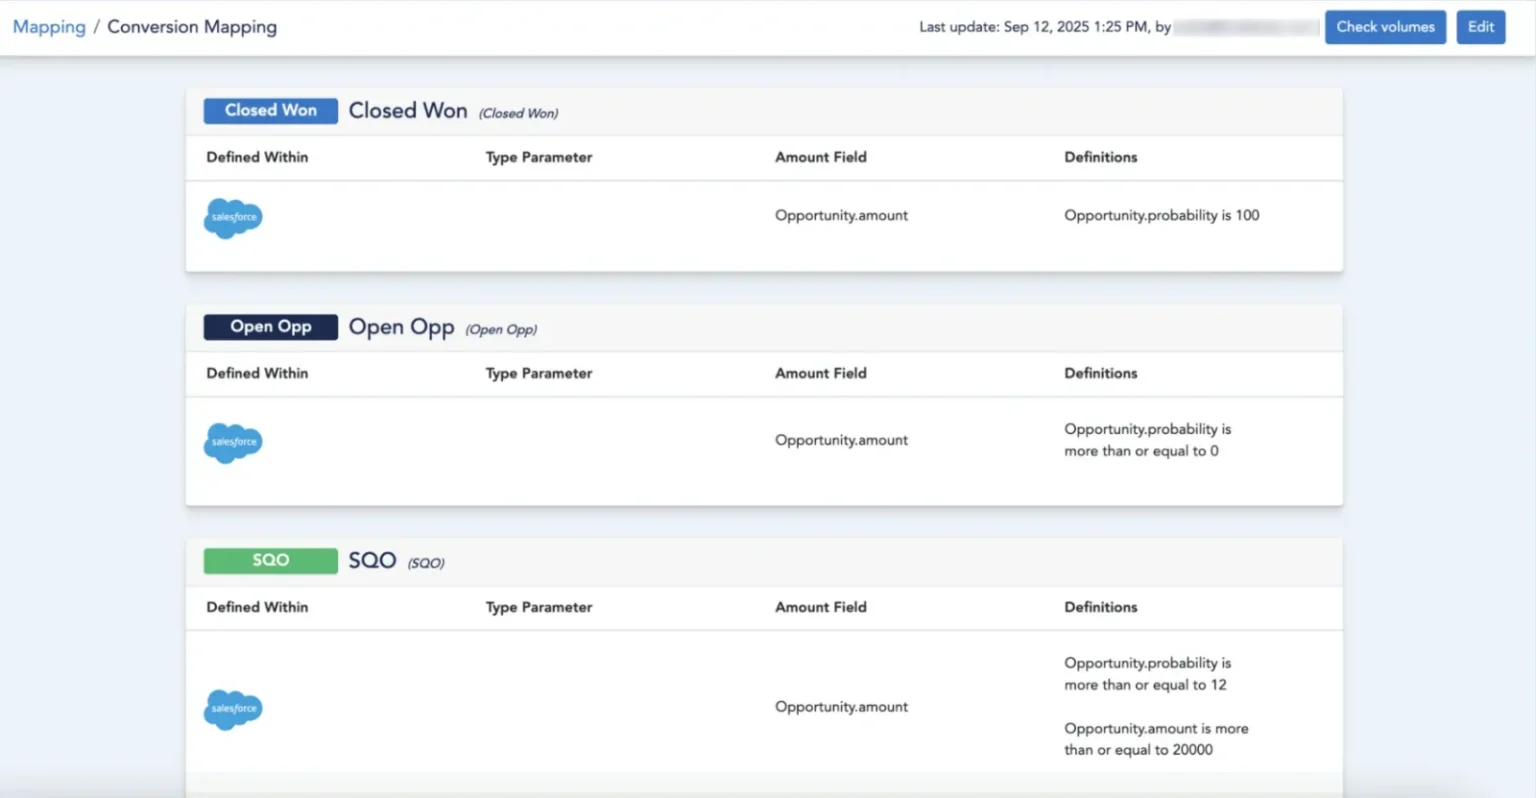Select the dark Open Opp badge
Image resolution: width=1536 pixels, height=798 pixels.
pyautogui.click(x=271, y=327)
